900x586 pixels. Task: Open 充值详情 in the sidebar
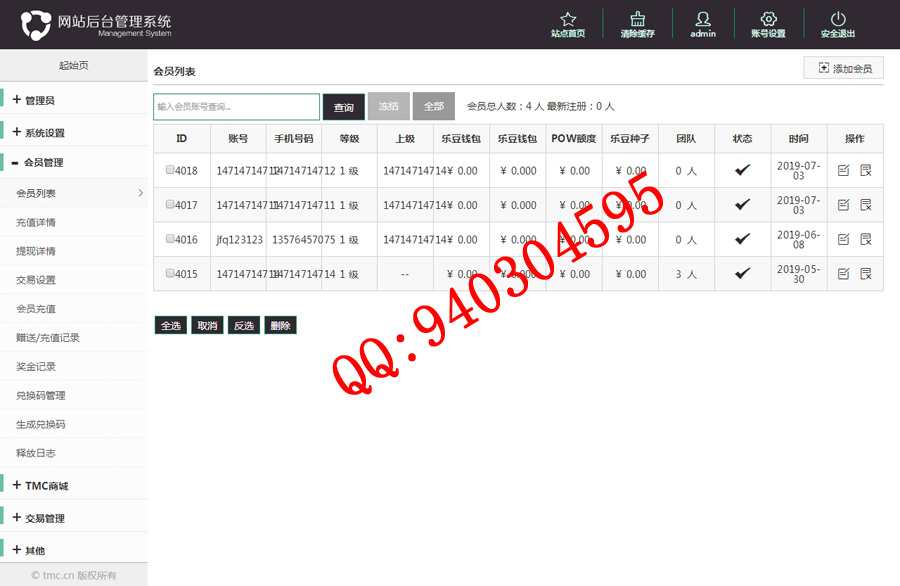click(x=36, y=222)
